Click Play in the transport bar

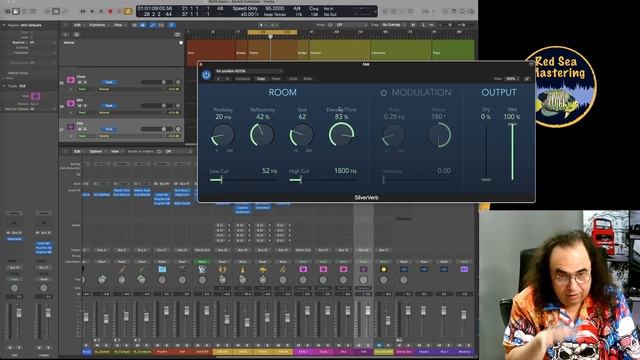coord(92,11)
